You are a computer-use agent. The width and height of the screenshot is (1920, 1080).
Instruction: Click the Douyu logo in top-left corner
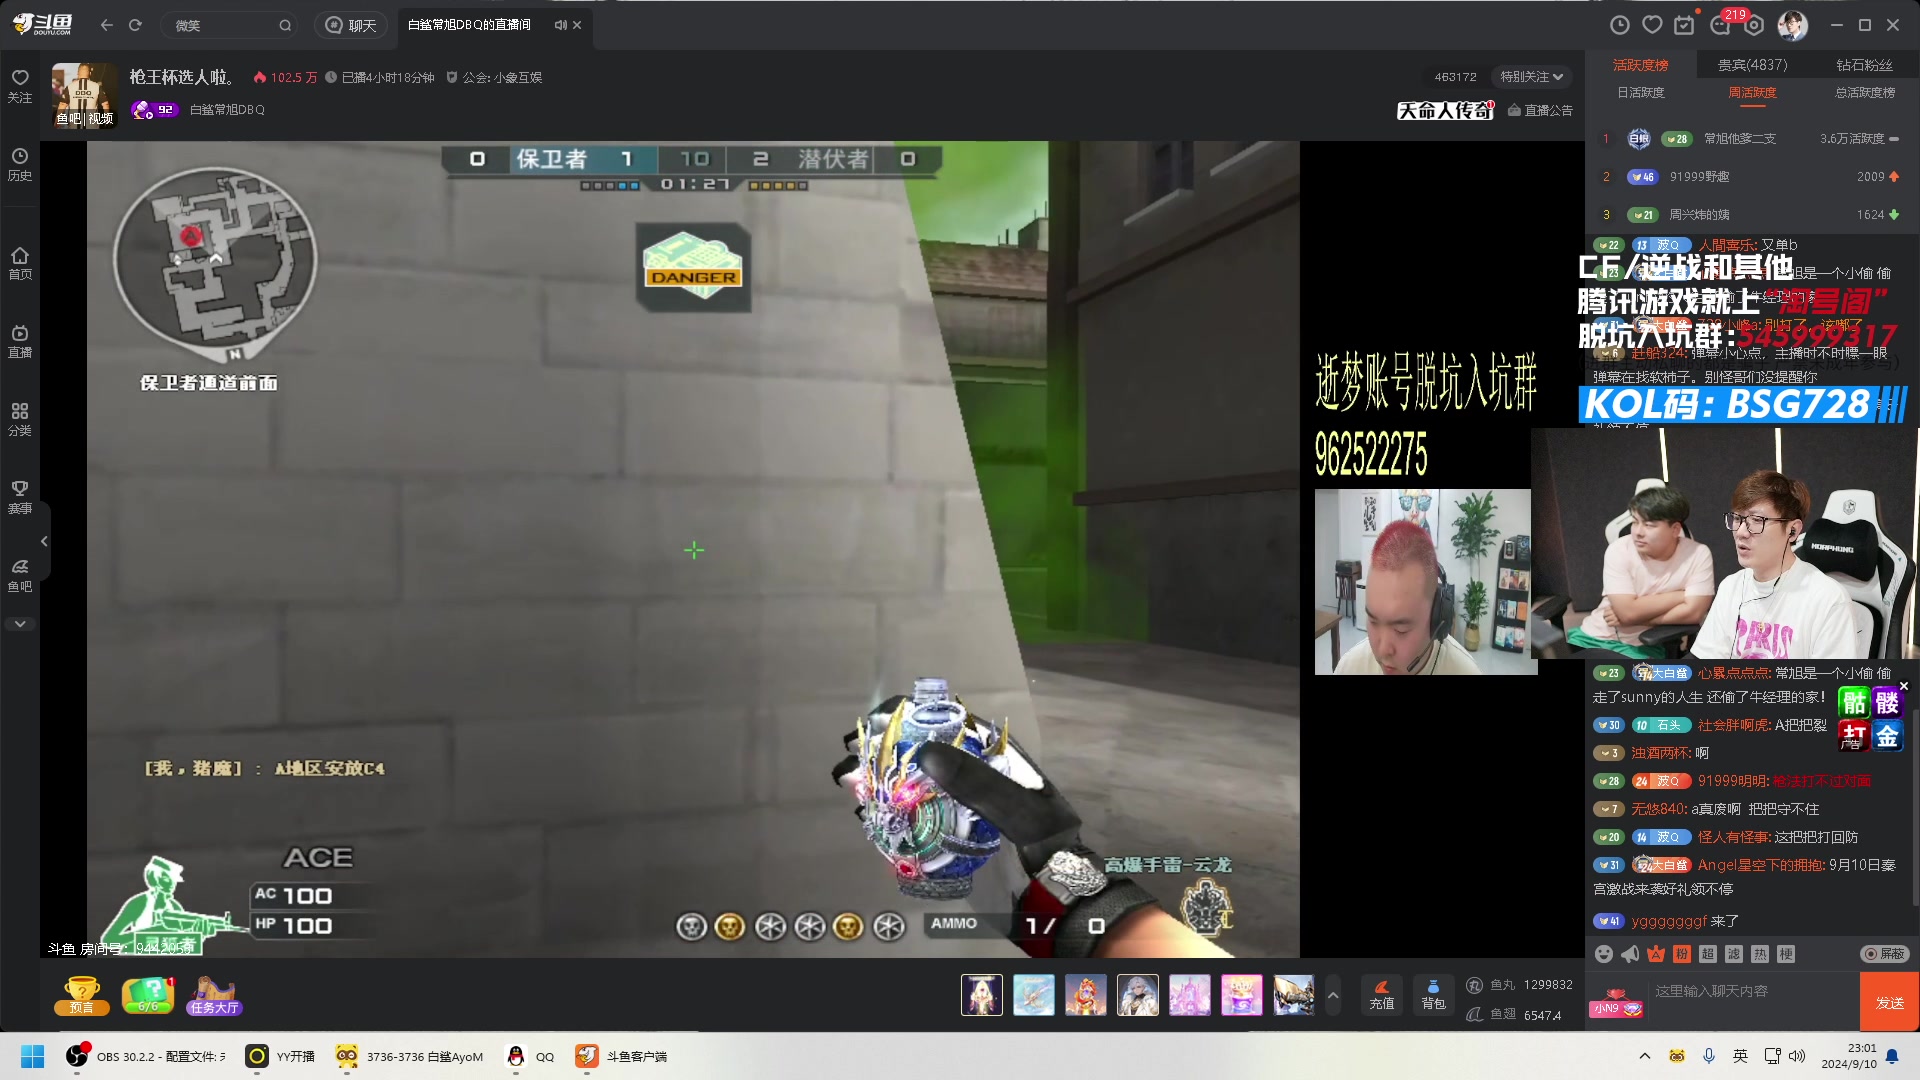[43, 24]
